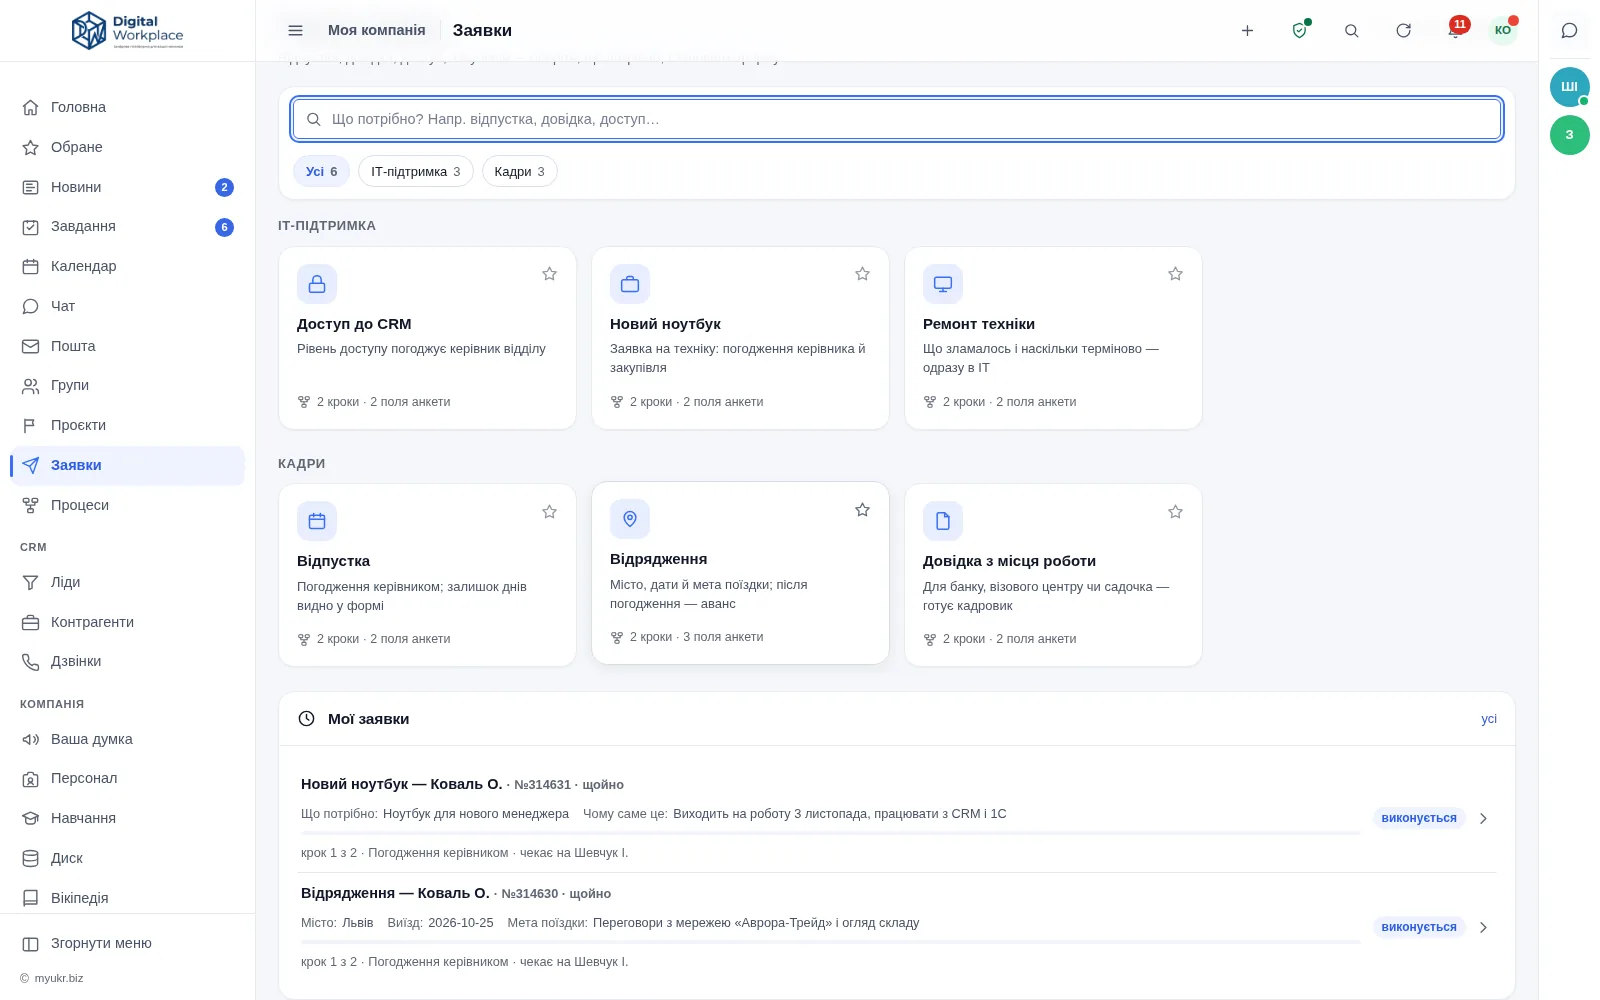Open the КО user avatar
This screenshot has width=1600, height=1000.
1502,30
